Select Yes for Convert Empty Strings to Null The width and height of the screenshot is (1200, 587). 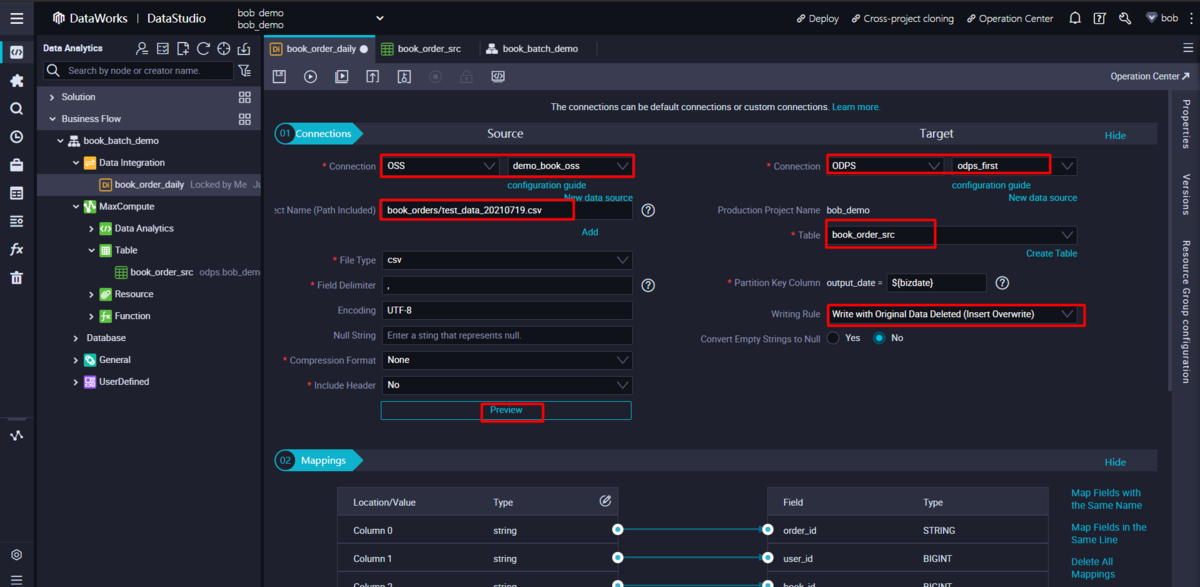tap(833, 338)
